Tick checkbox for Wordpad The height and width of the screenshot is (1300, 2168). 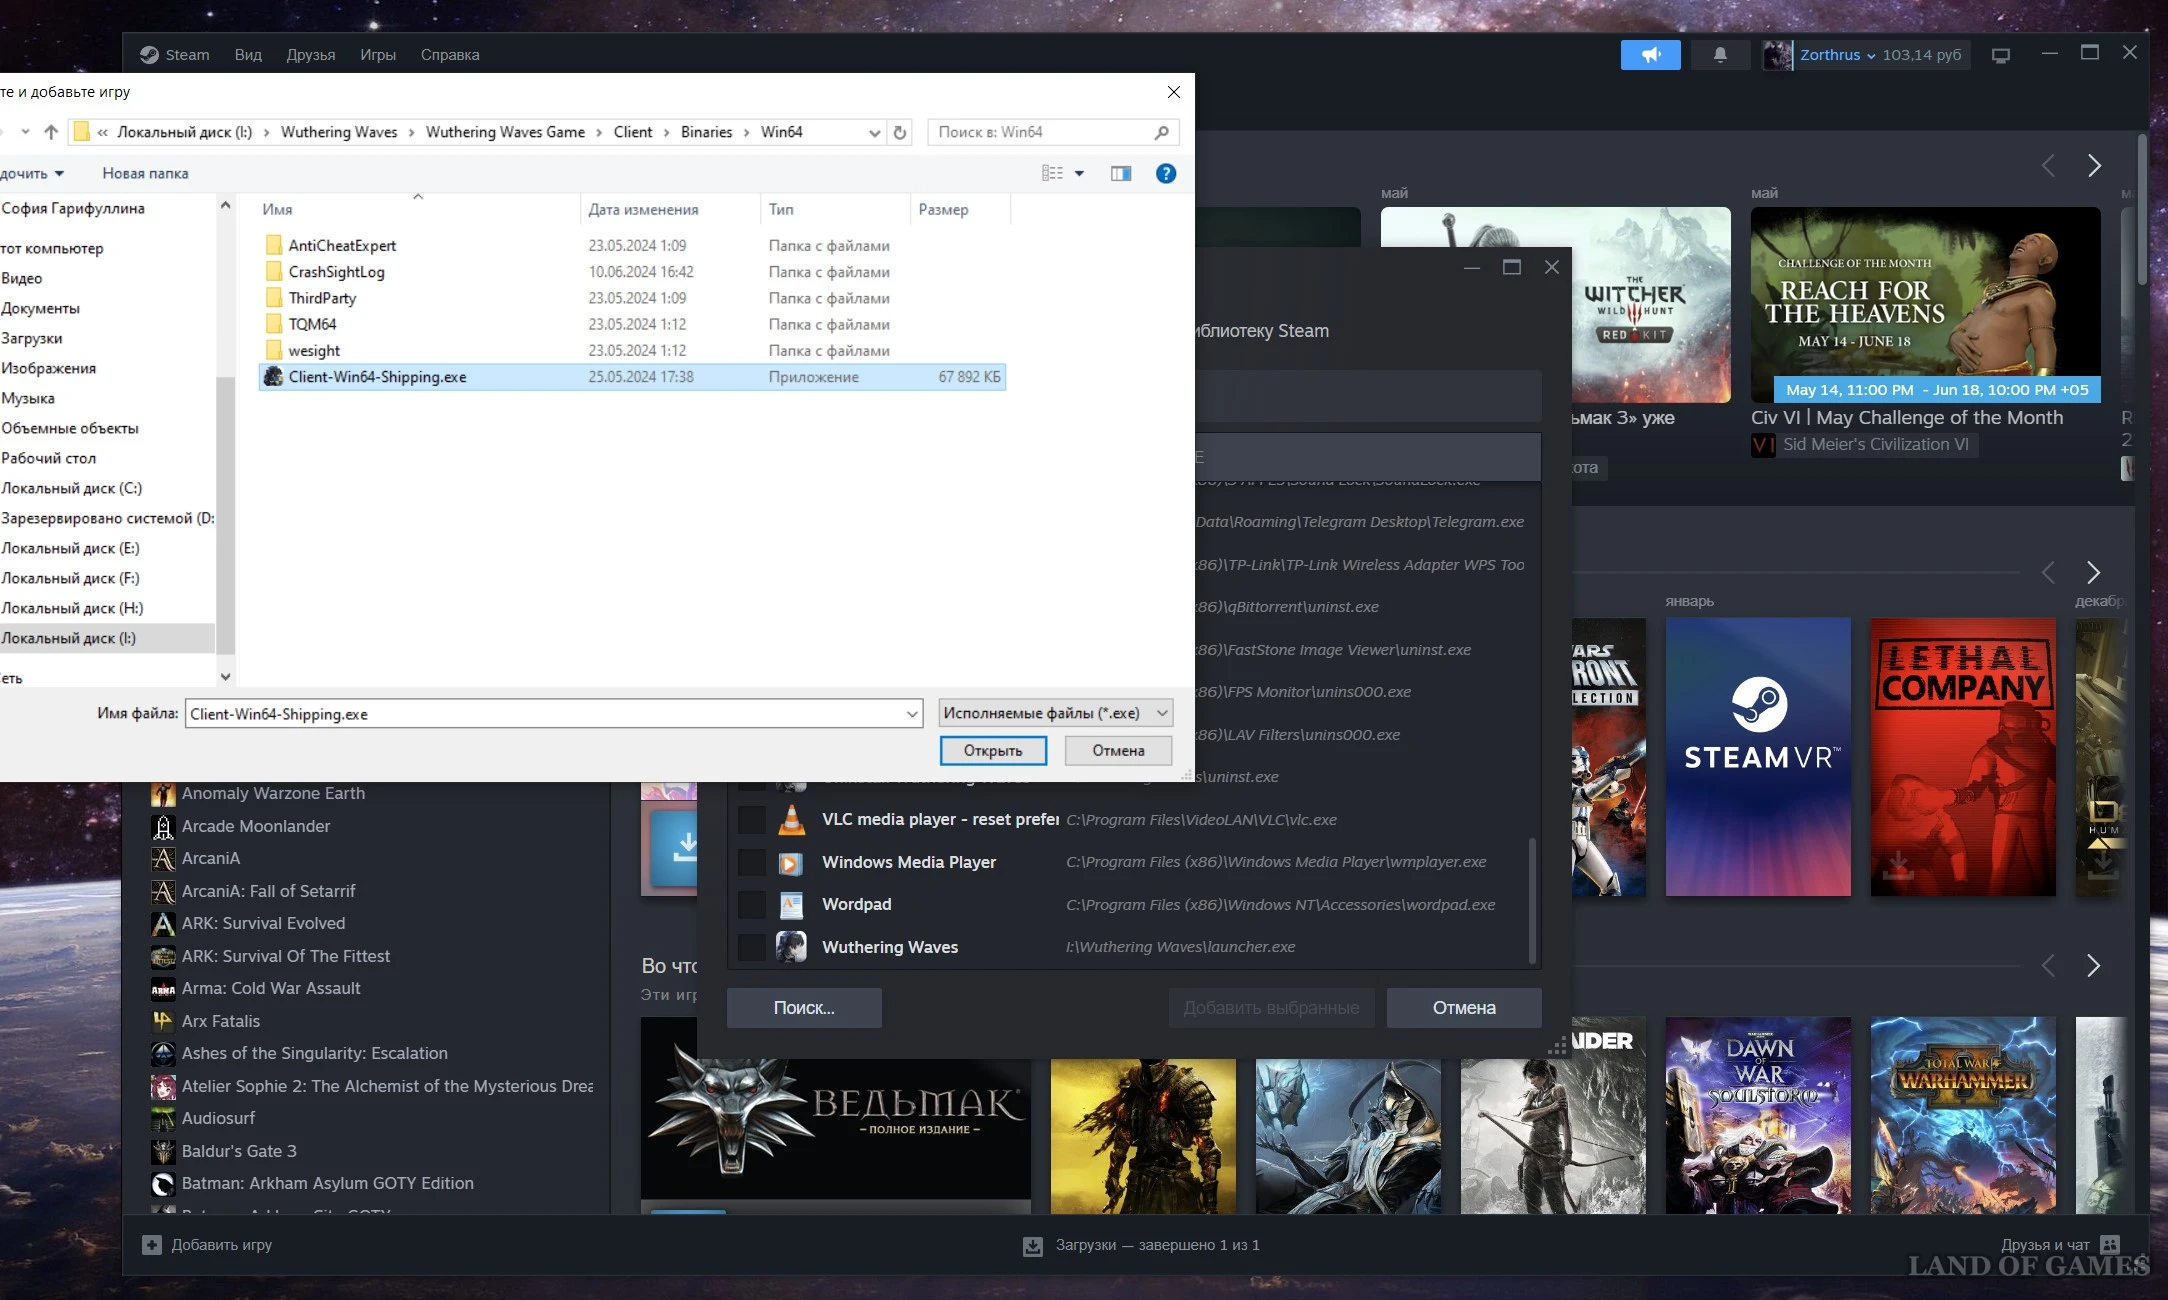[x=751, y=905]
